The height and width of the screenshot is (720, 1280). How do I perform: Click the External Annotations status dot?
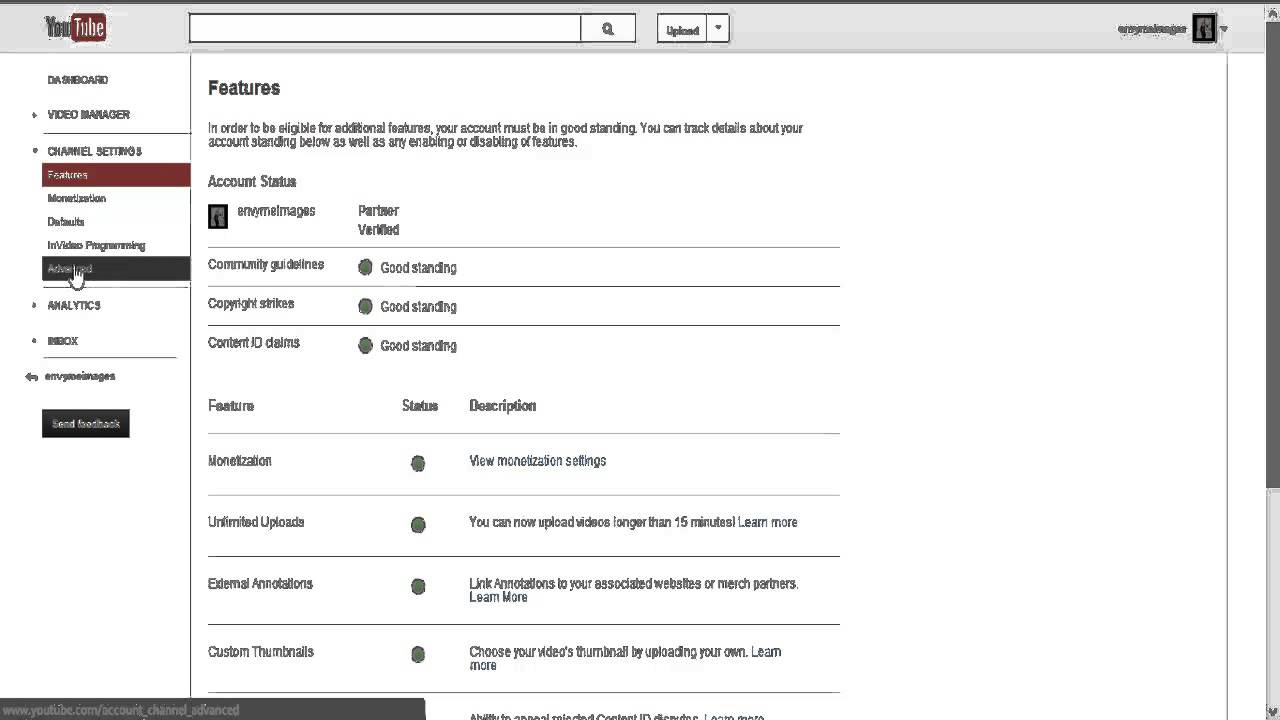coord(418,586)
